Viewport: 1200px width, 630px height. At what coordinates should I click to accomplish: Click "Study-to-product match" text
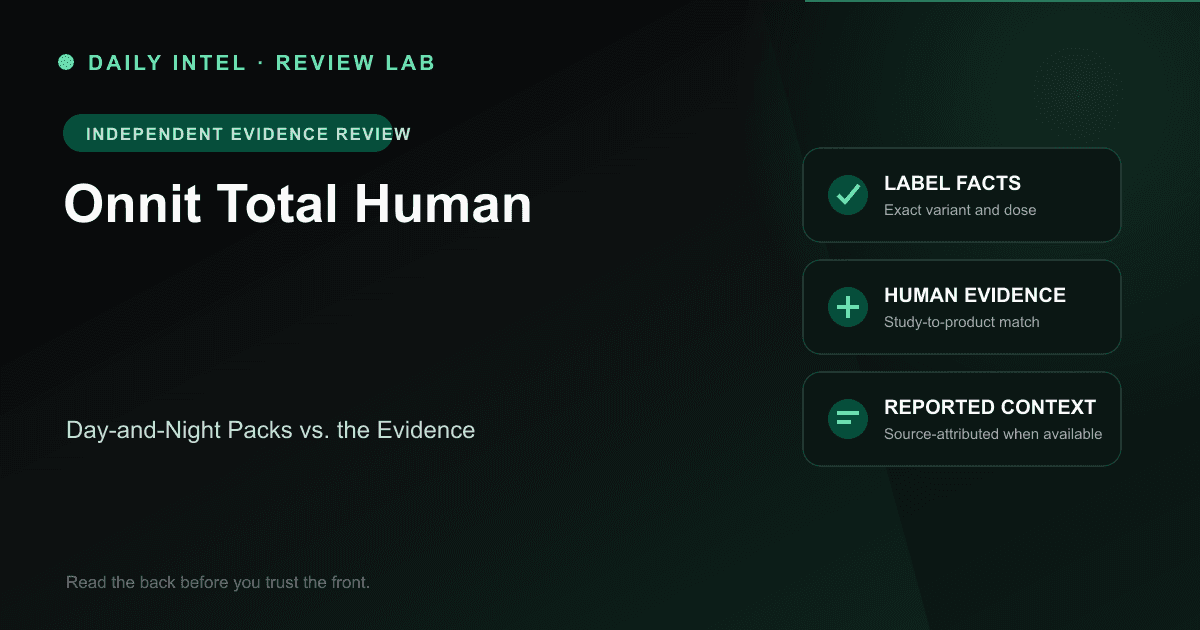click(962, 322)
